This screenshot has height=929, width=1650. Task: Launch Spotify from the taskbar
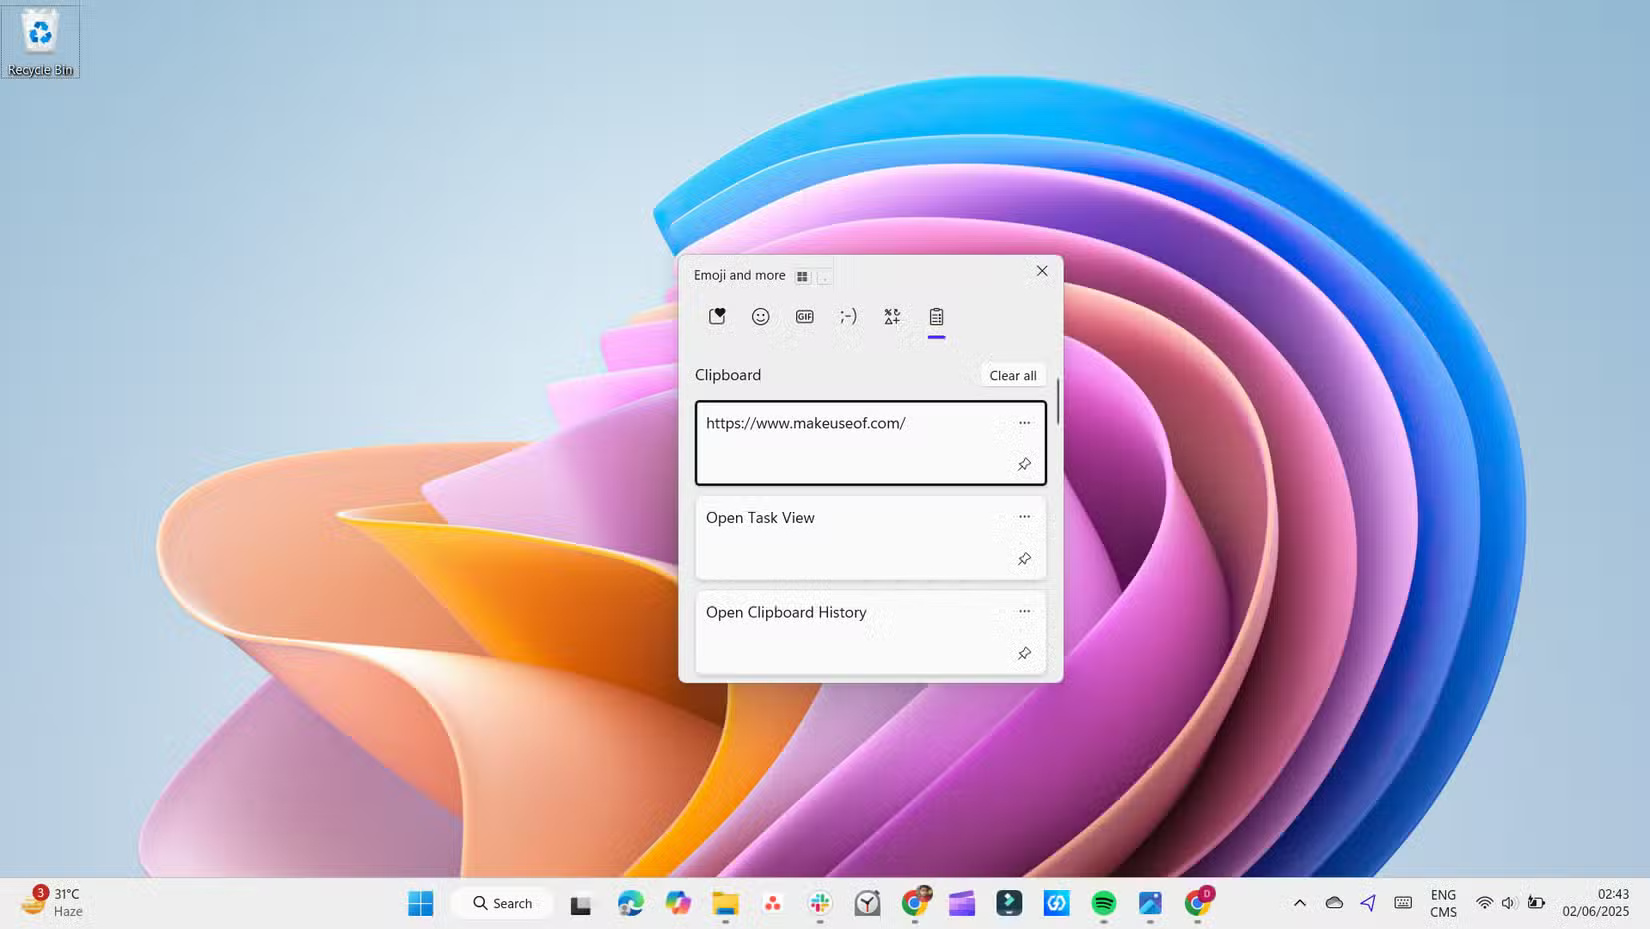[1103, 903]
